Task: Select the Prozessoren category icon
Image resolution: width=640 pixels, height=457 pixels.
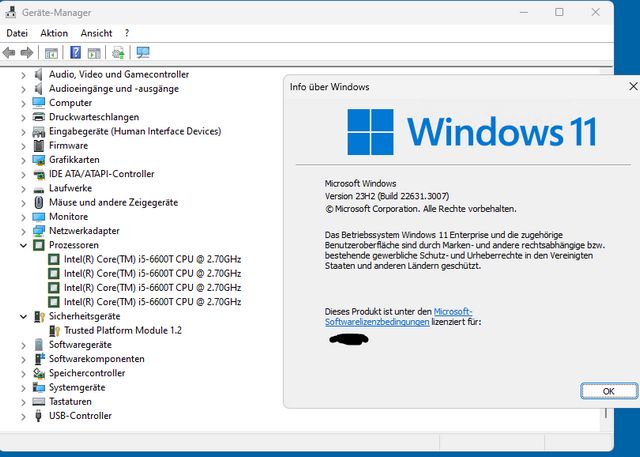Action: [39, 245]
